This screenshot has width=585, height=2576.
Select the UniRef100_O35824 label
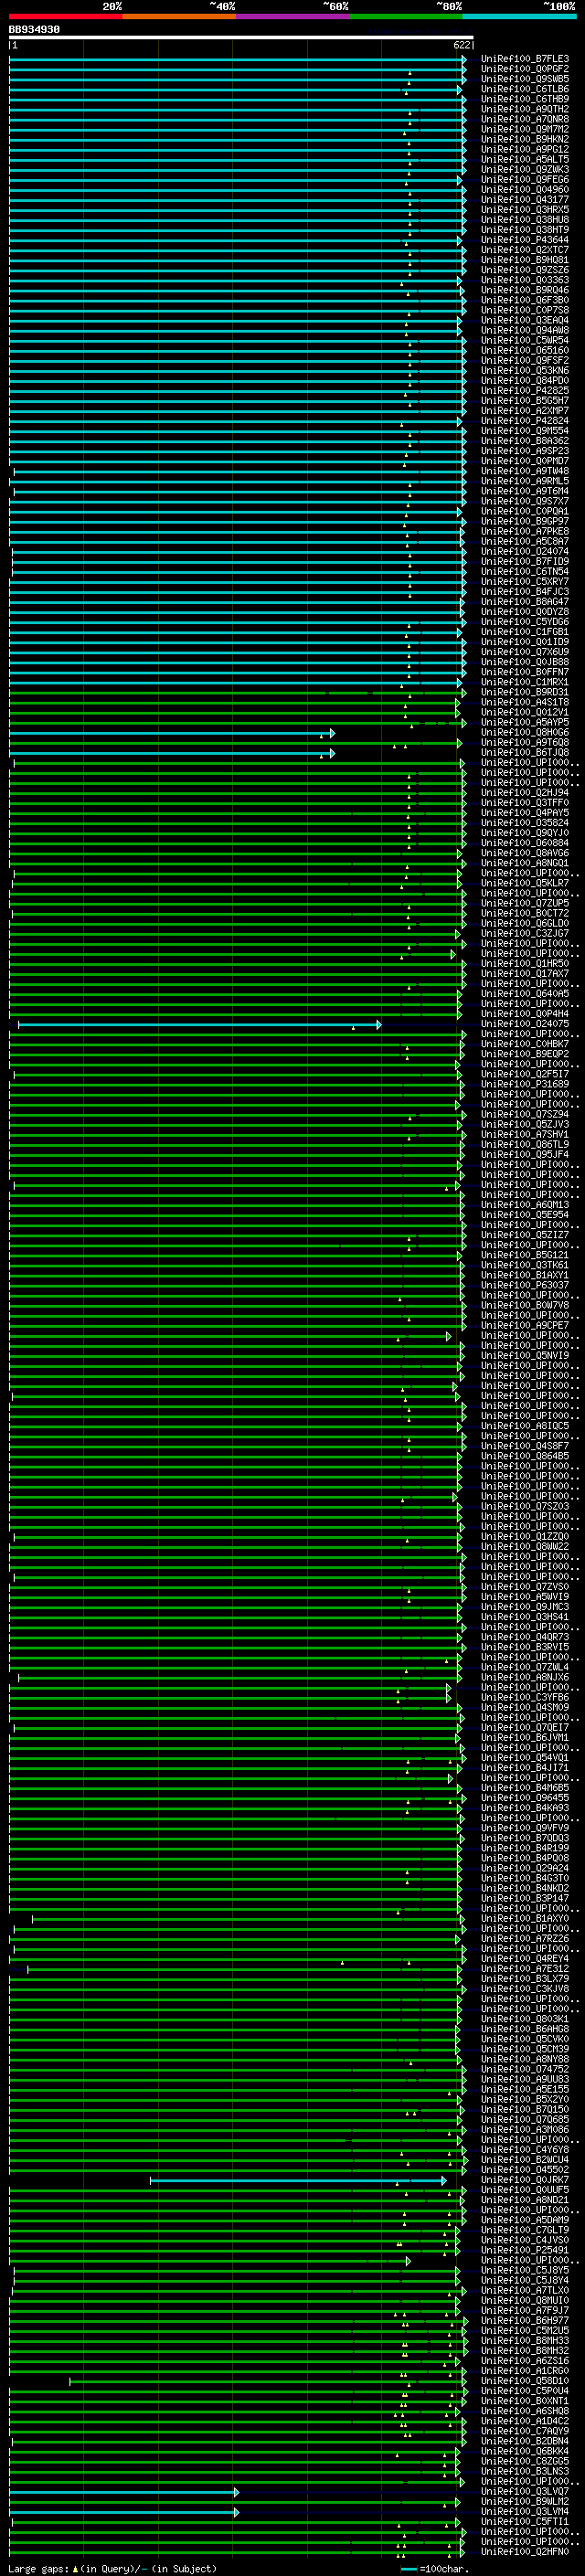tap(524, 823)
